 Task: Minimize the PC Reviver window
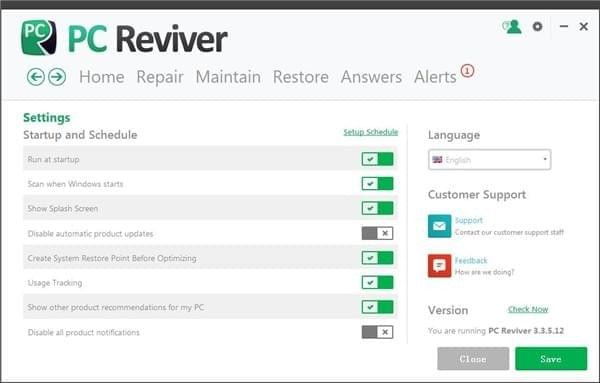click(x=564, y=26)
